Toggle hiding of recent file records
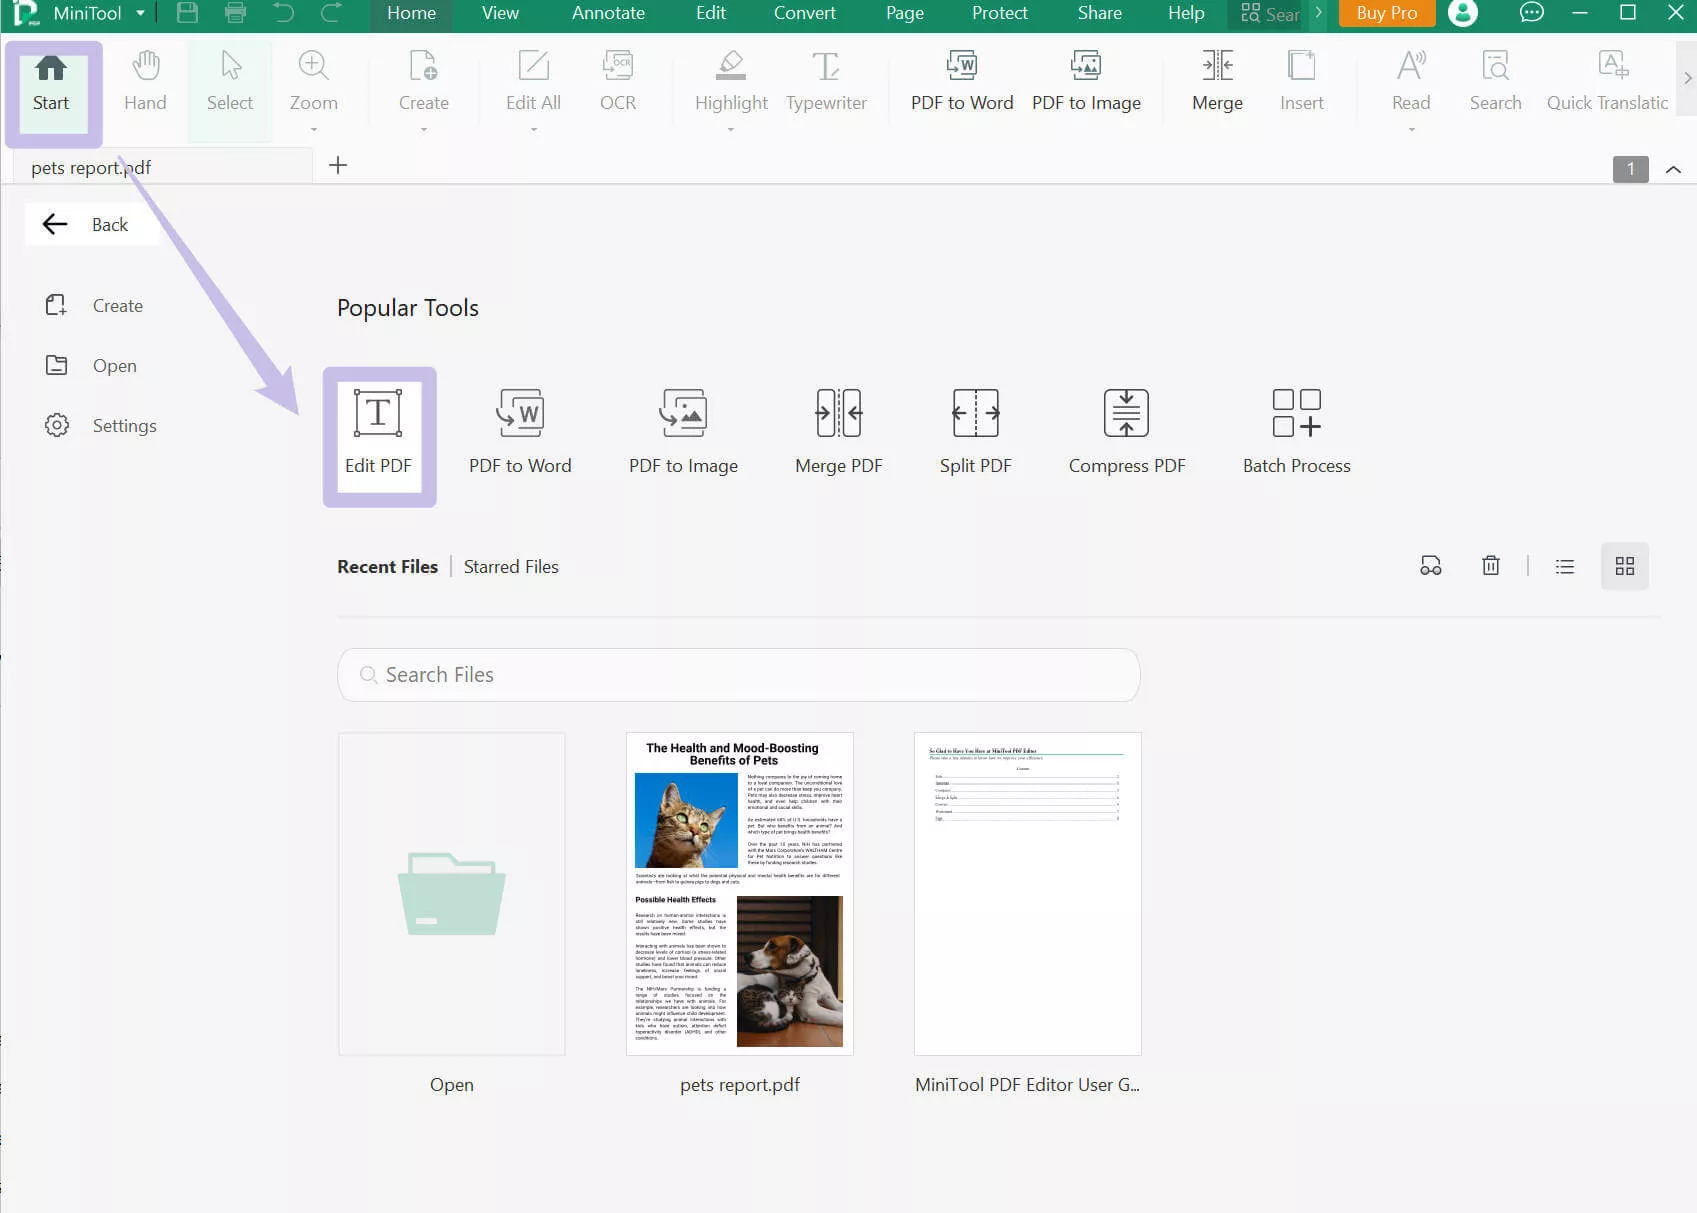This screenshot has width=1697, height=1213. [1430, 565]
